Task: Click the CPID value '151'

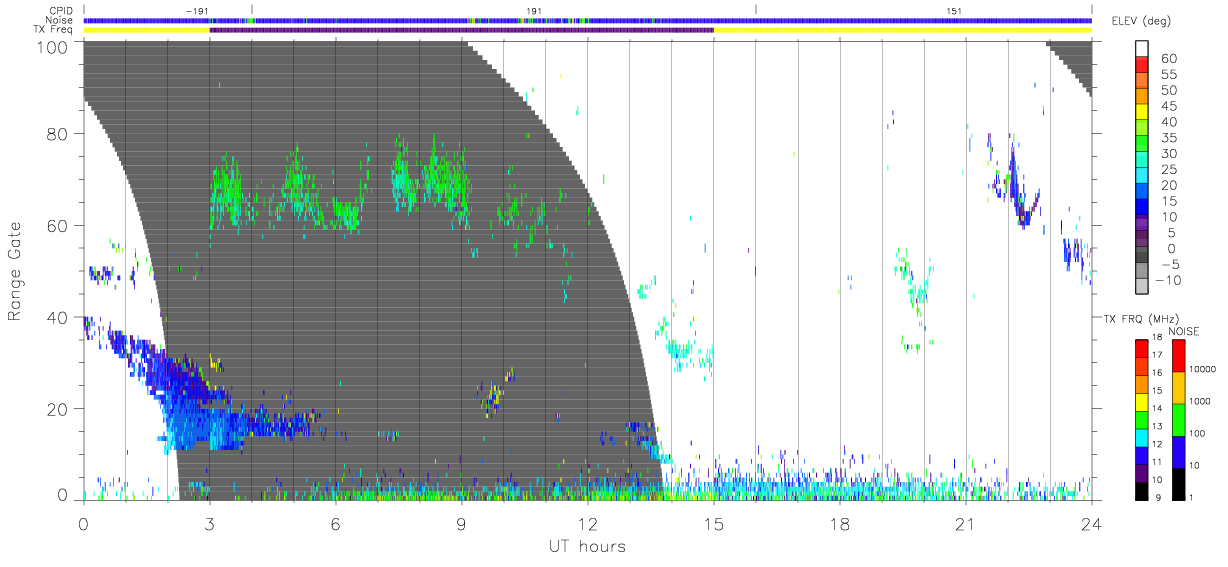Action: coord(953,10)
